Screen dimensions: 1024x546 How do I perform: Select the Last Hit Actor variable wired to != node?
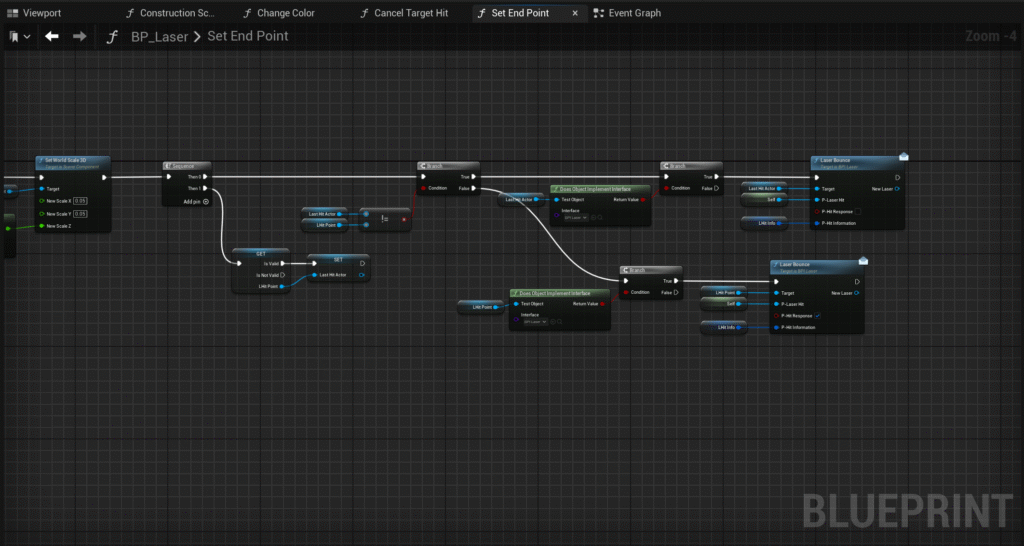coord(327,214)
